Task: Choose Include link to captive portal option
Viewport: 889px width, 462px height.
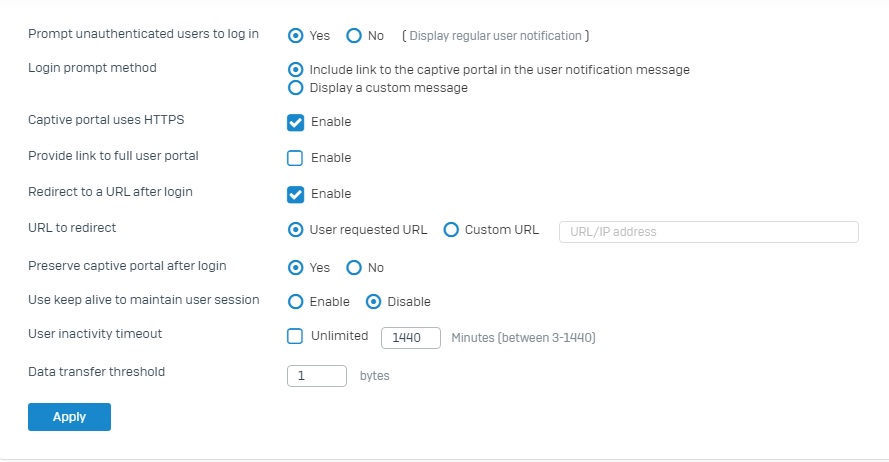Action: click(295, 70)
